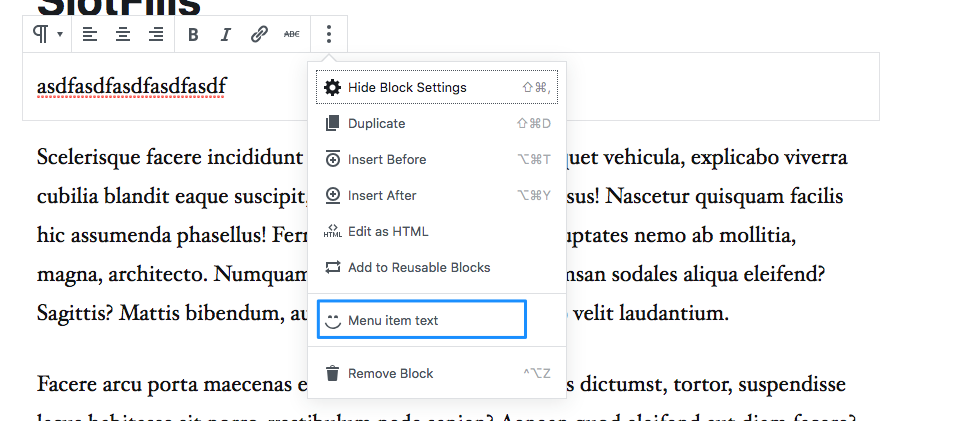Toggle bold formatting
Viewport: 959px width, 421px height.
(x=193, y=34)
